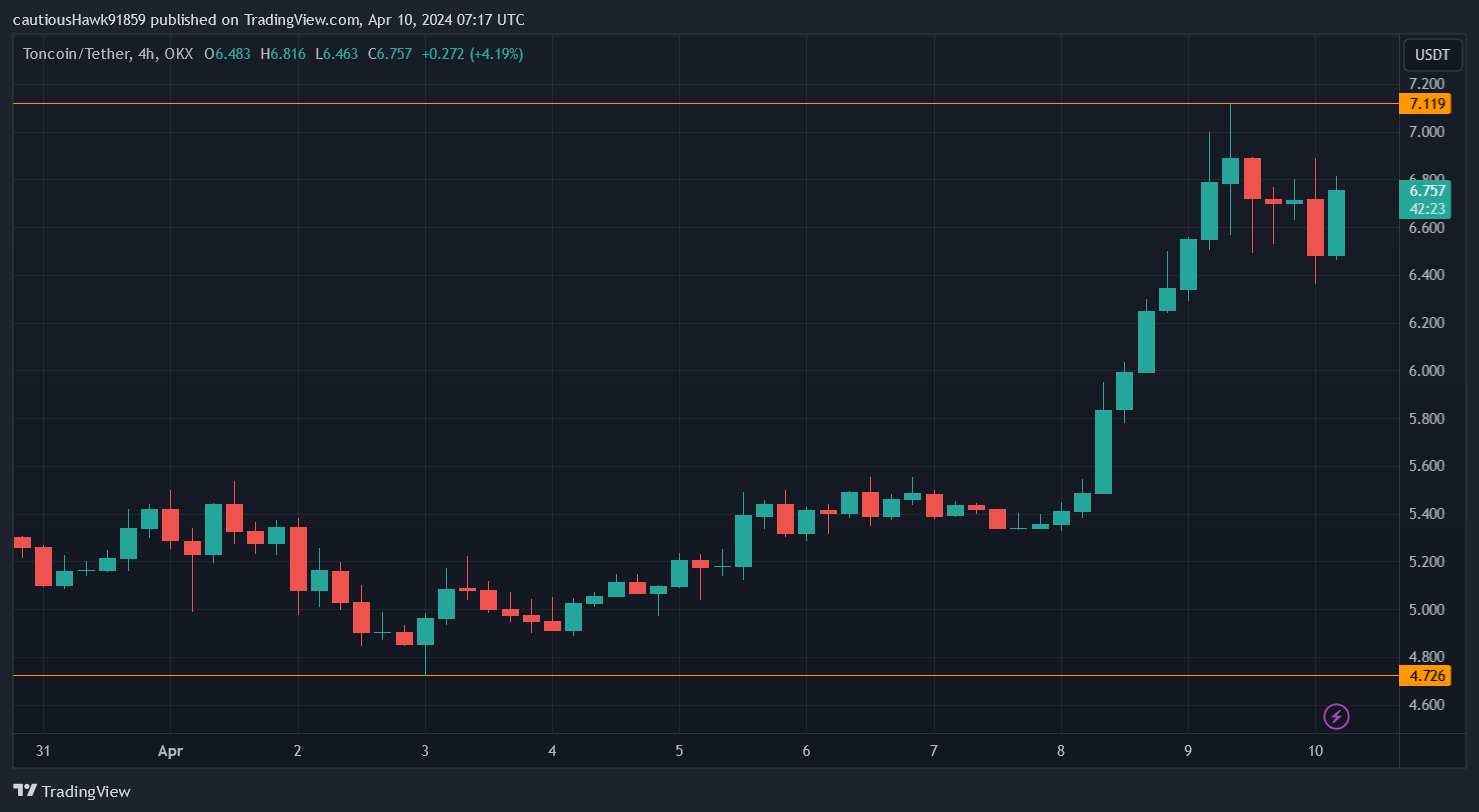This screenshot has height=812, width=1479.
Task: Click the 7.200 price axis label
Action: pos(1425,84)
